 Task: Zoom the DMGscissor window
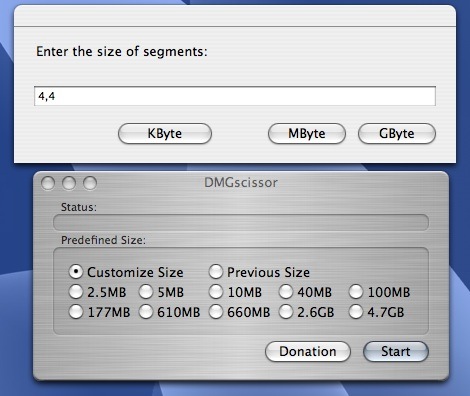point(90,183)
